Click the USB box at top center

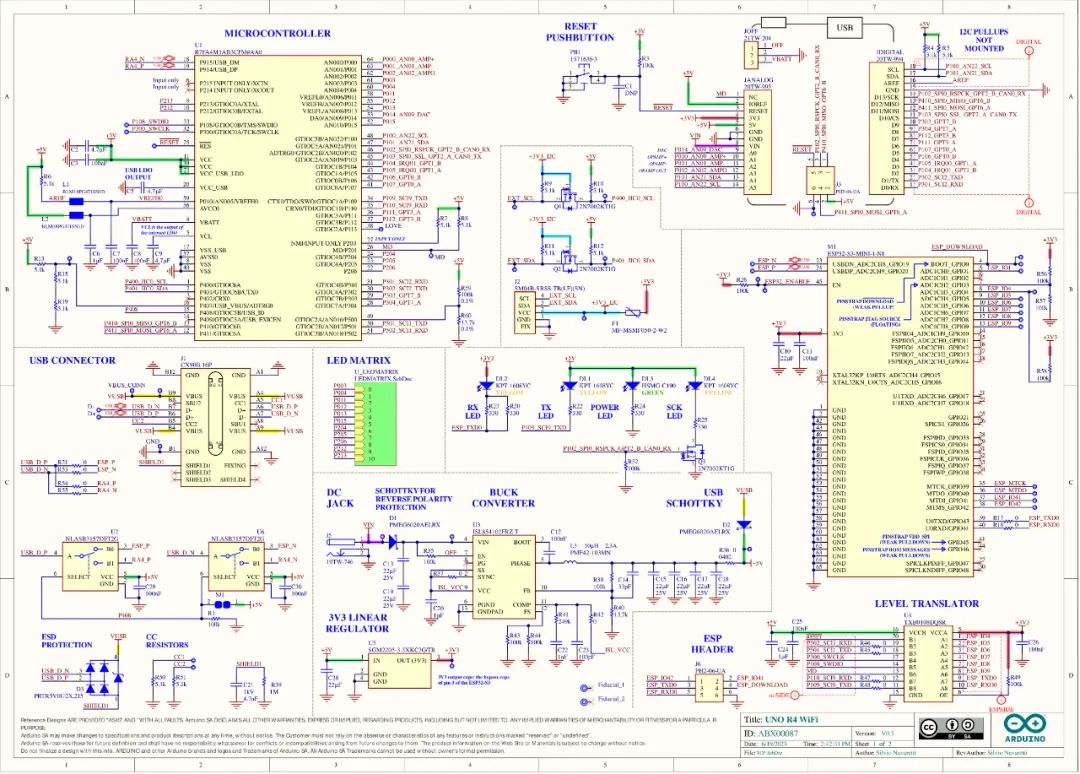[x=845, y=27]
